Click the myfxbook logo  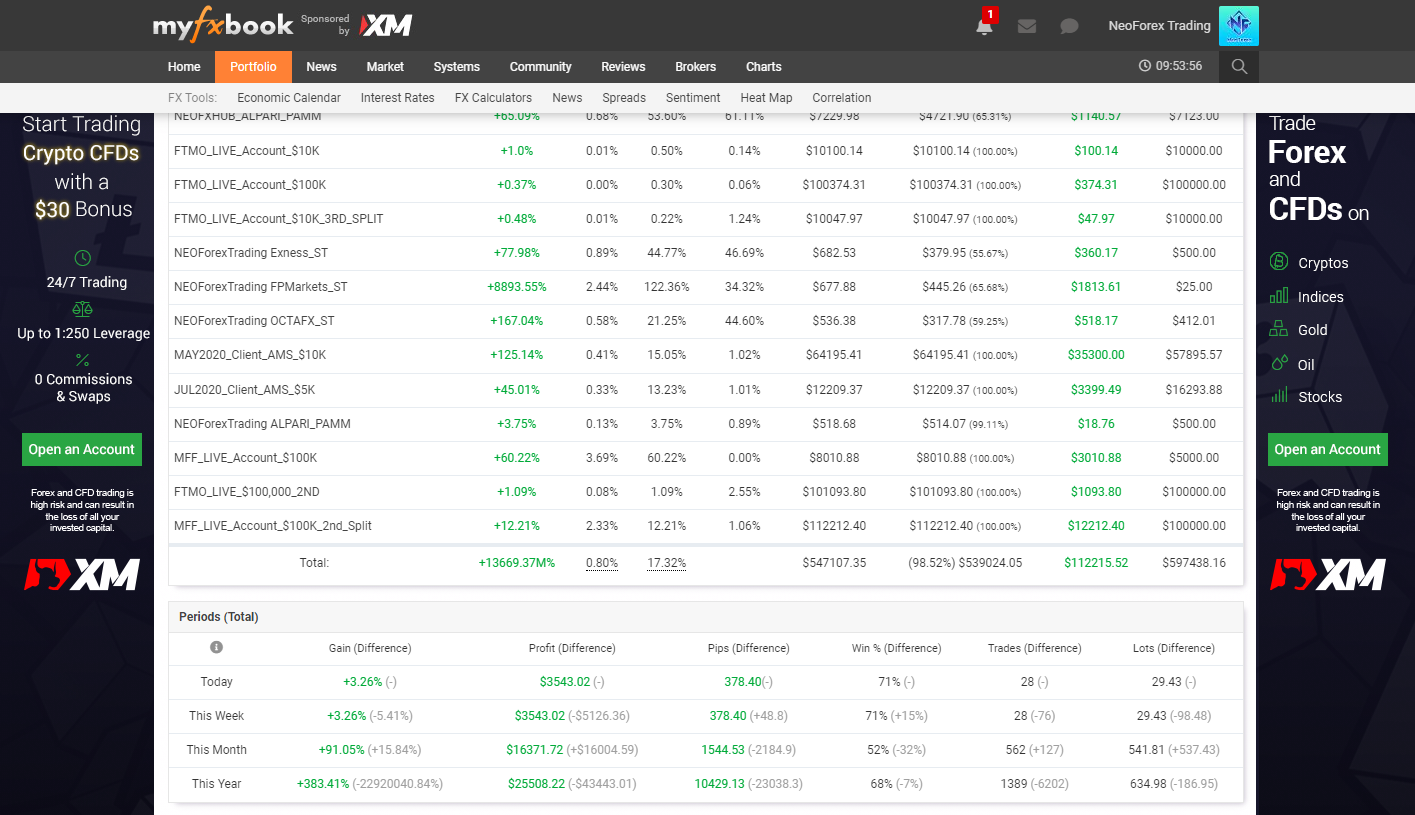point(222,25)
